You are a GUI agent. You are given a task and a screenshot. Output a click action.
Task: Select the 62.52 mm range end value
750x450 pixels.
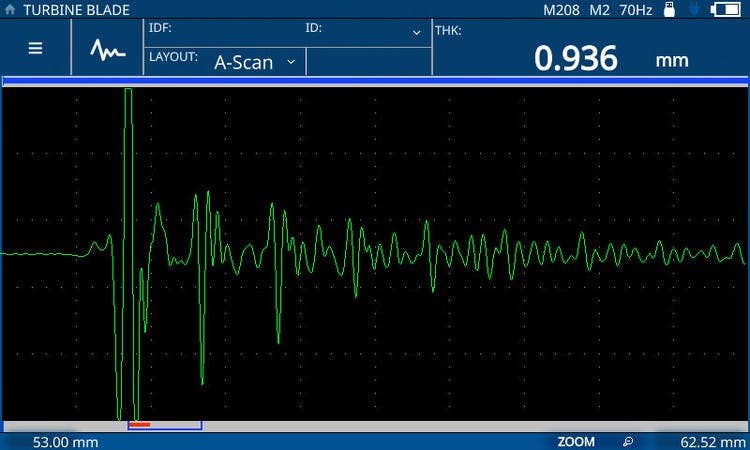coord(709,441)
